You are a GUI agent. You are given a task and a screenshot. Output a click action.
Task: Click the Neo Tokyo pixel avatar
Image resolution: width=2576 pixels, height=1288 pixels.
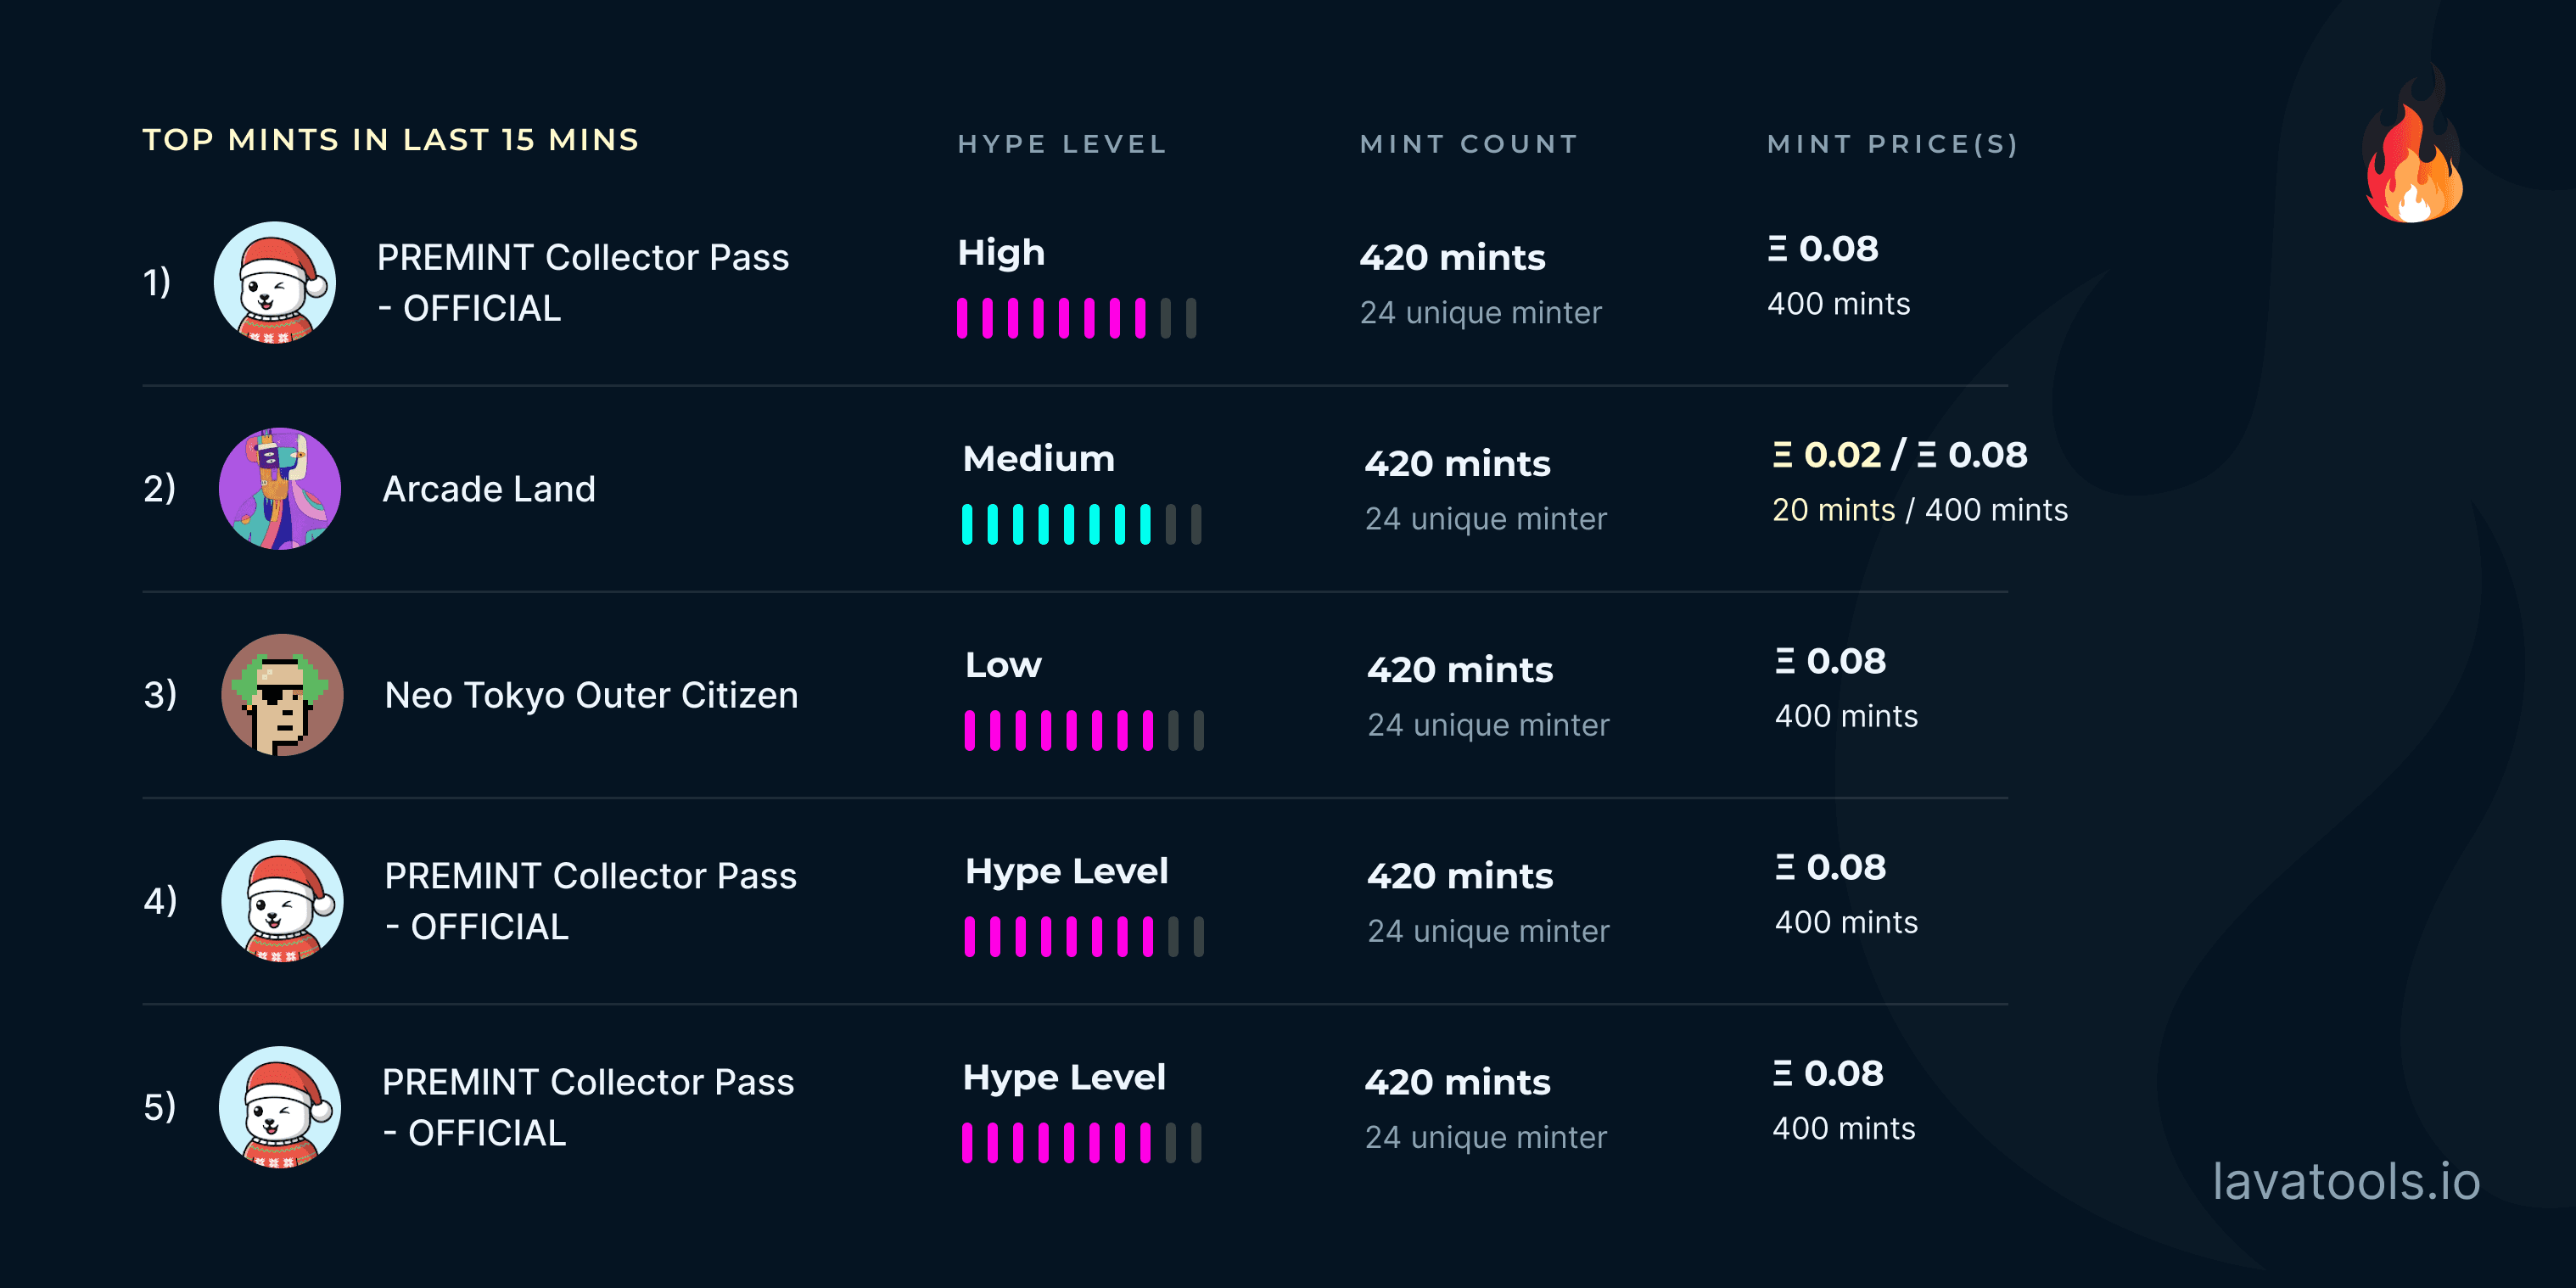click(x=282, y=695)
